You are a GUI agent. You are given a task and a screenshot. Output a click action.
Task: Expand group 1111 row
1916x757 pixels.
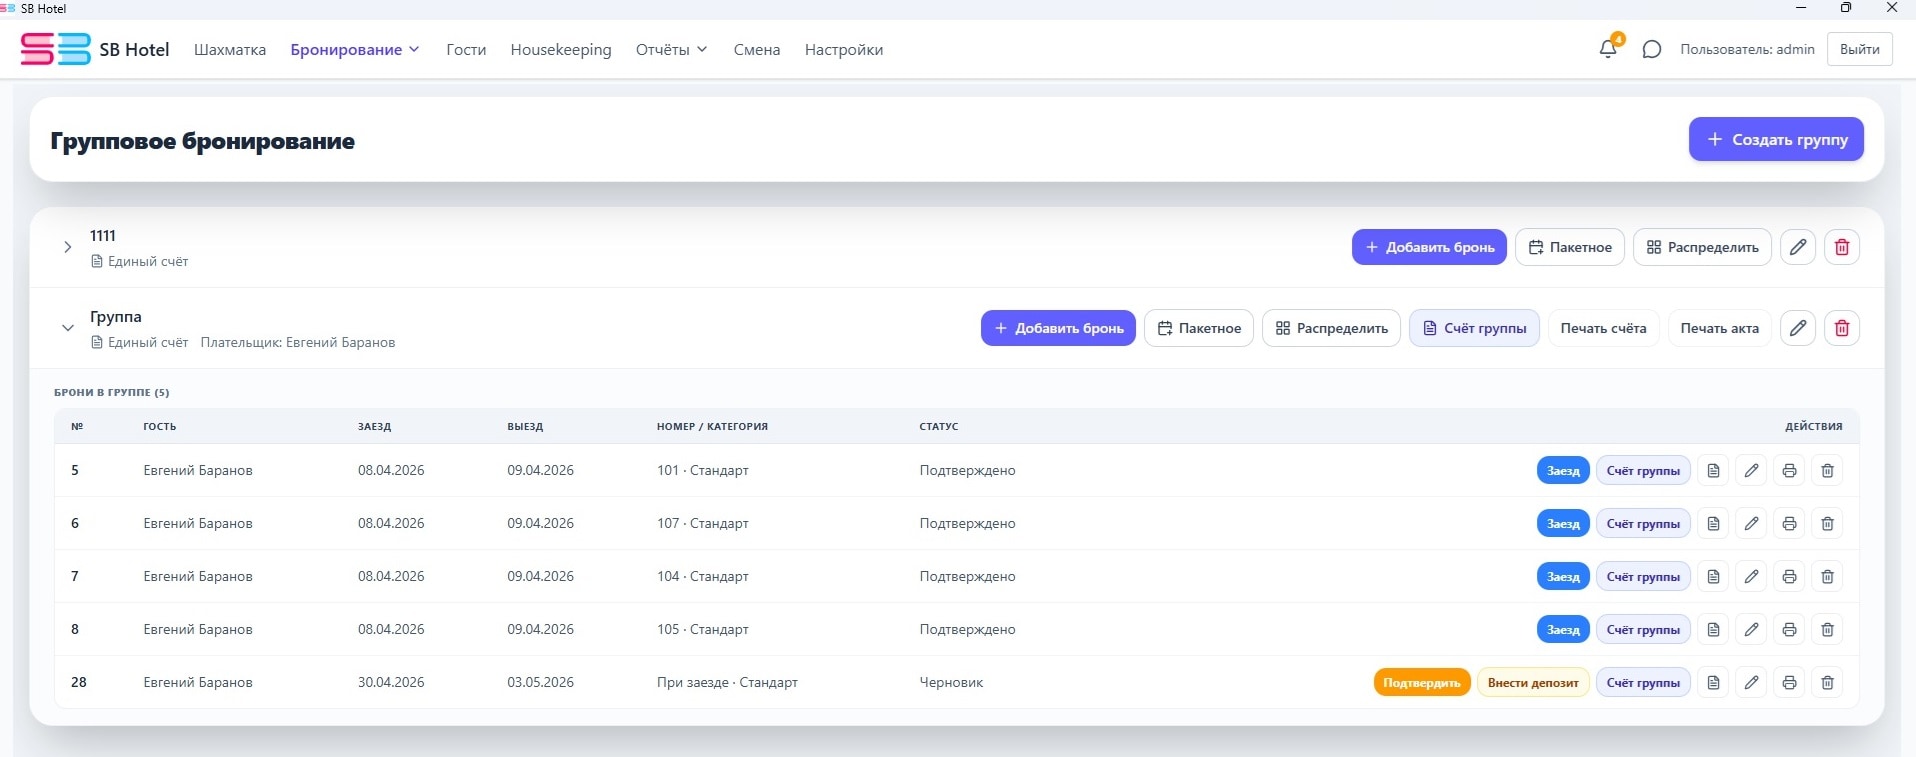click(67, 247)
